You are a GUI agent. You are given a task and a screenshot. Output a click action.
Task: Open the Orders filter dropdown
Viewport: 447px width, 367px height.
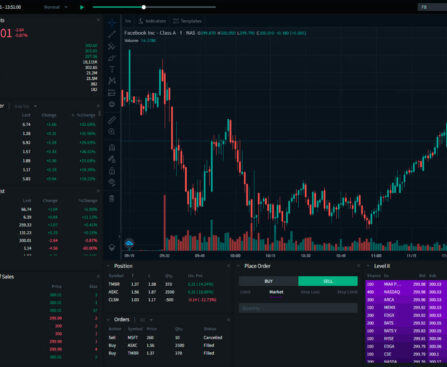coord(146,320)
